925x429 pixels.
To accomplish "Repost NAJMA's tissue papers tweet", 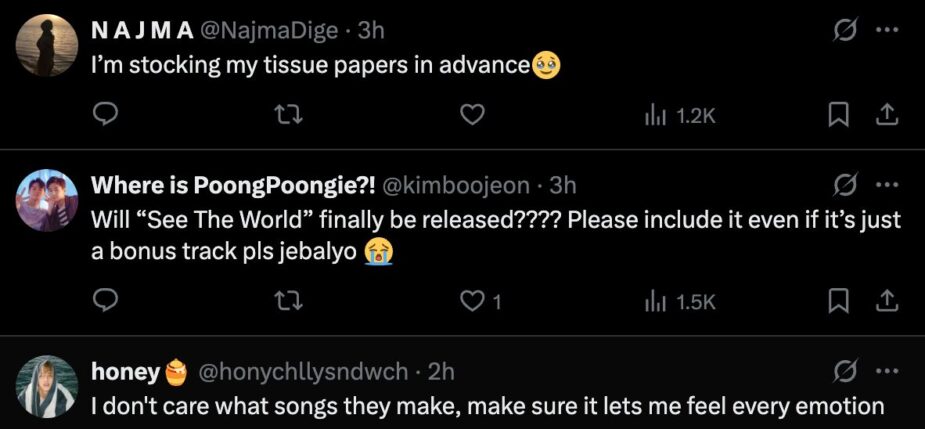I will (x=289, y=116).
